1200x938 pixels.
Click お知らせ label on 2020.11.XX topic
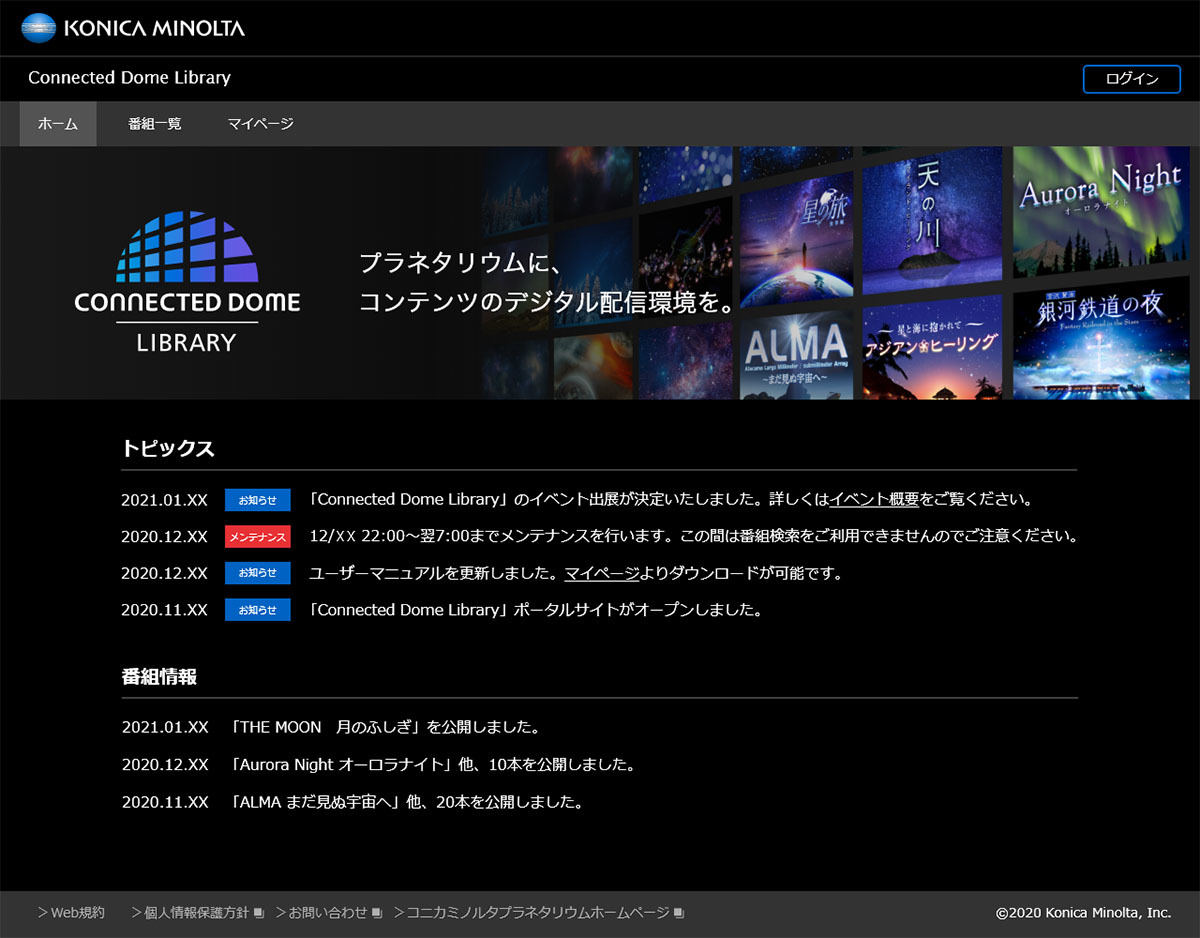258,610
